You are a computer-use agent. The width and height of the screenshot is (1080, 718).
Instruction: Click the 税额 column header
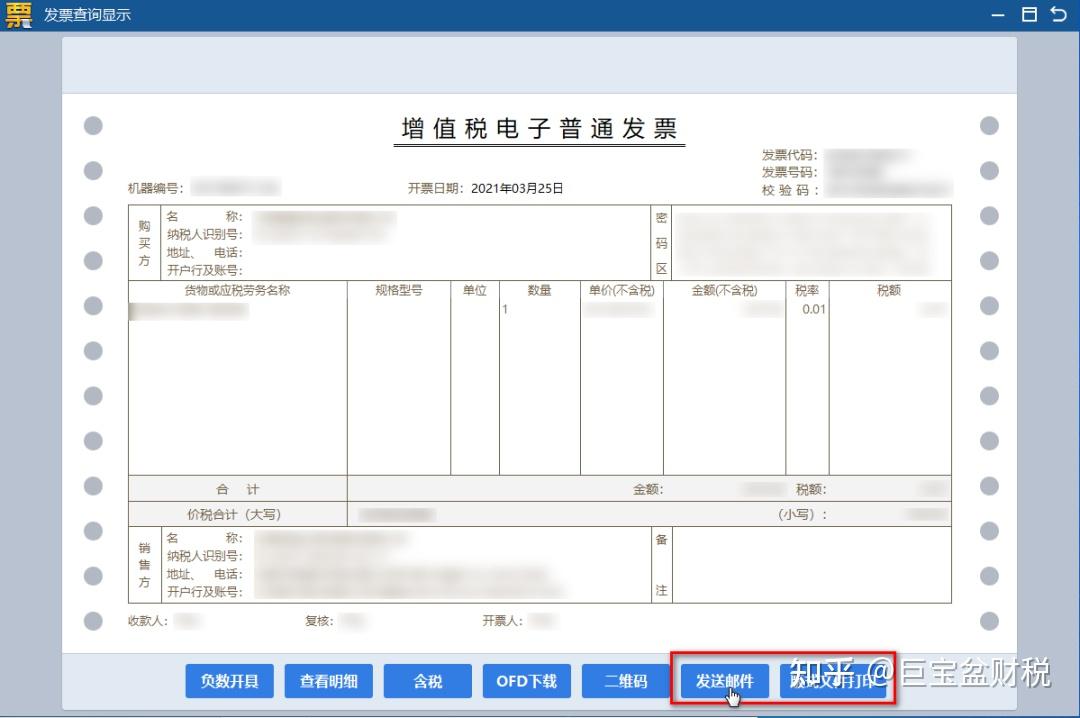[x=889, y=290]
